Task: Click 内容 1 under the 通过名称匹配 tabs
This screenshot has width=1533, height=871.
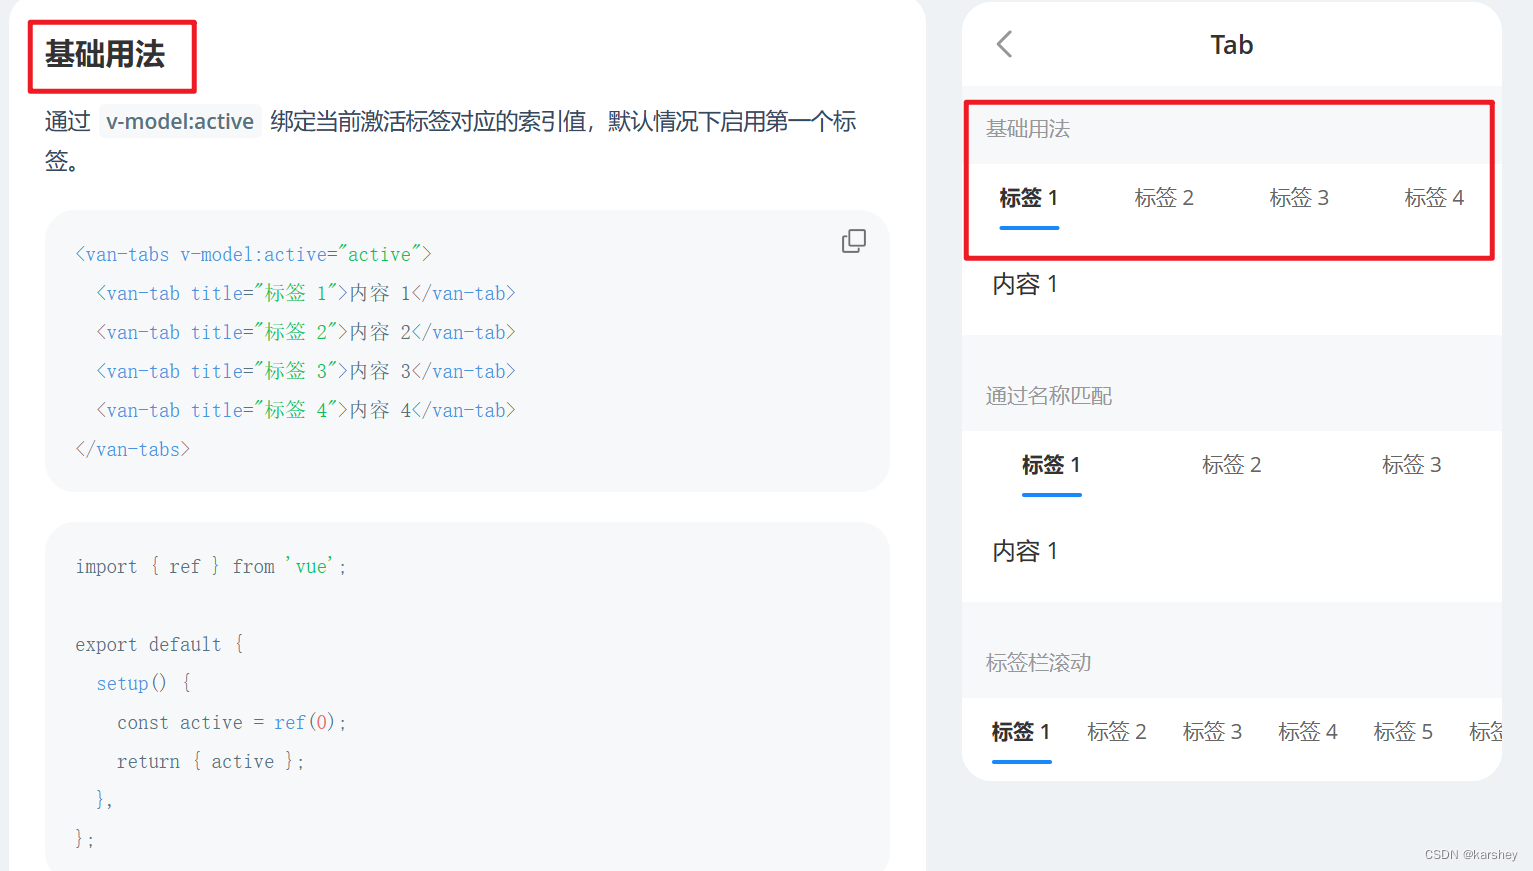Action: coord(1025,551)
